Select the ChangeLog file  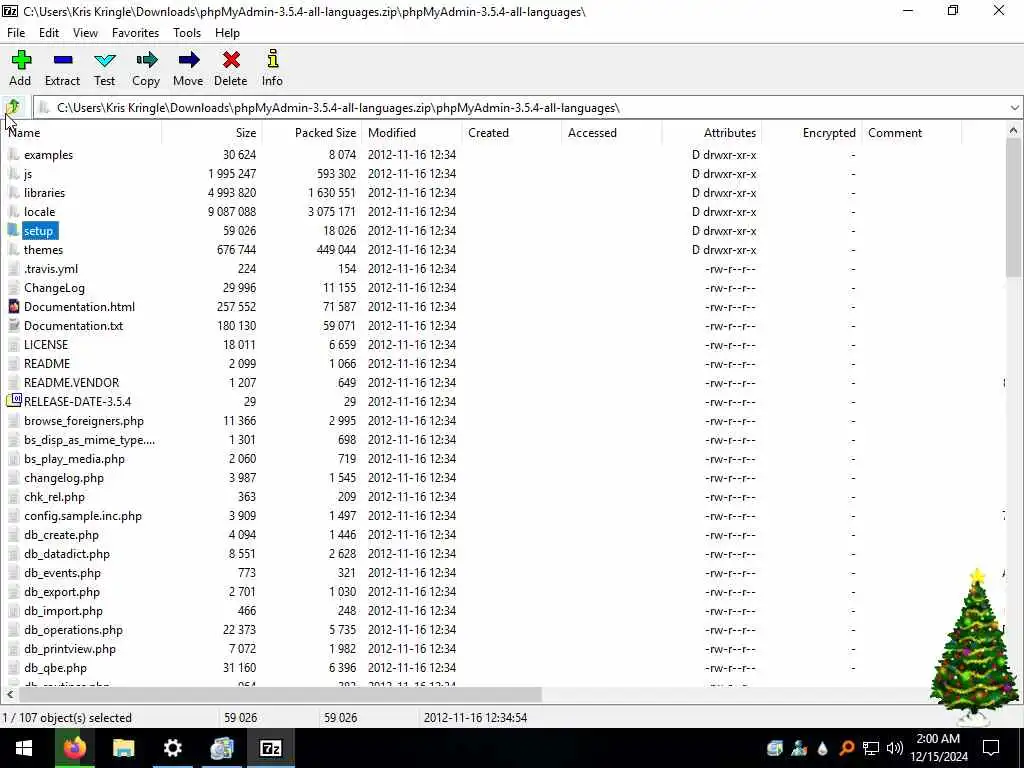point(54,287)
